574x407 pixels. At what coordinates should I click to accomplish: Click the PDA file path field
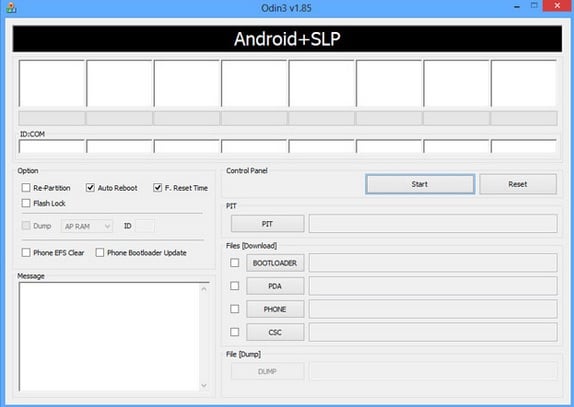point(433,286)
